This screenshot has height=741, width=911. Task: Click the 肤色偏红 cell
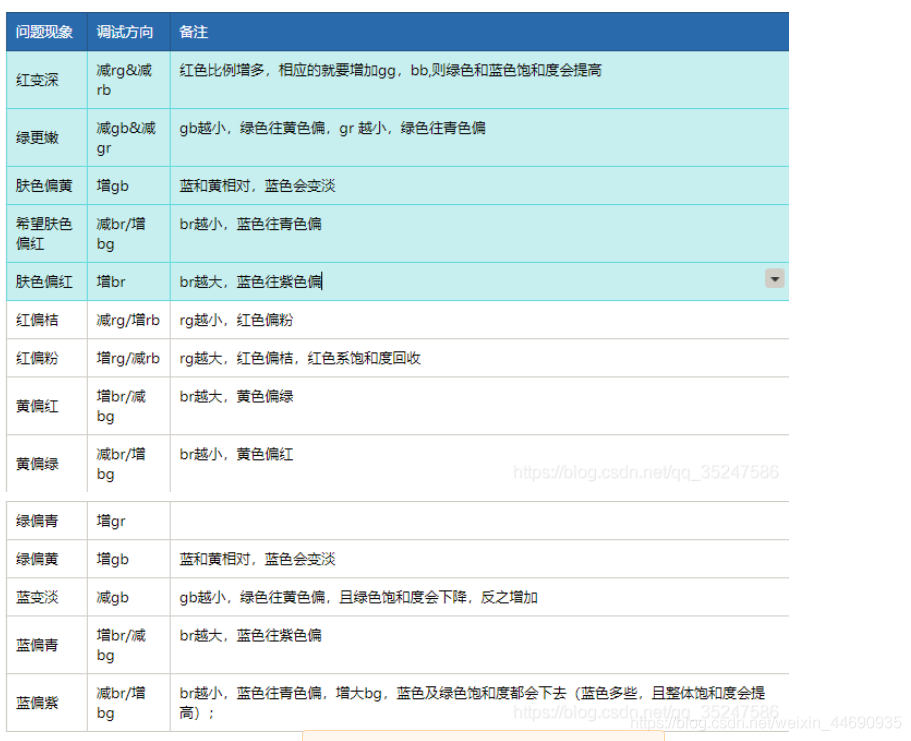click(44, 282)
